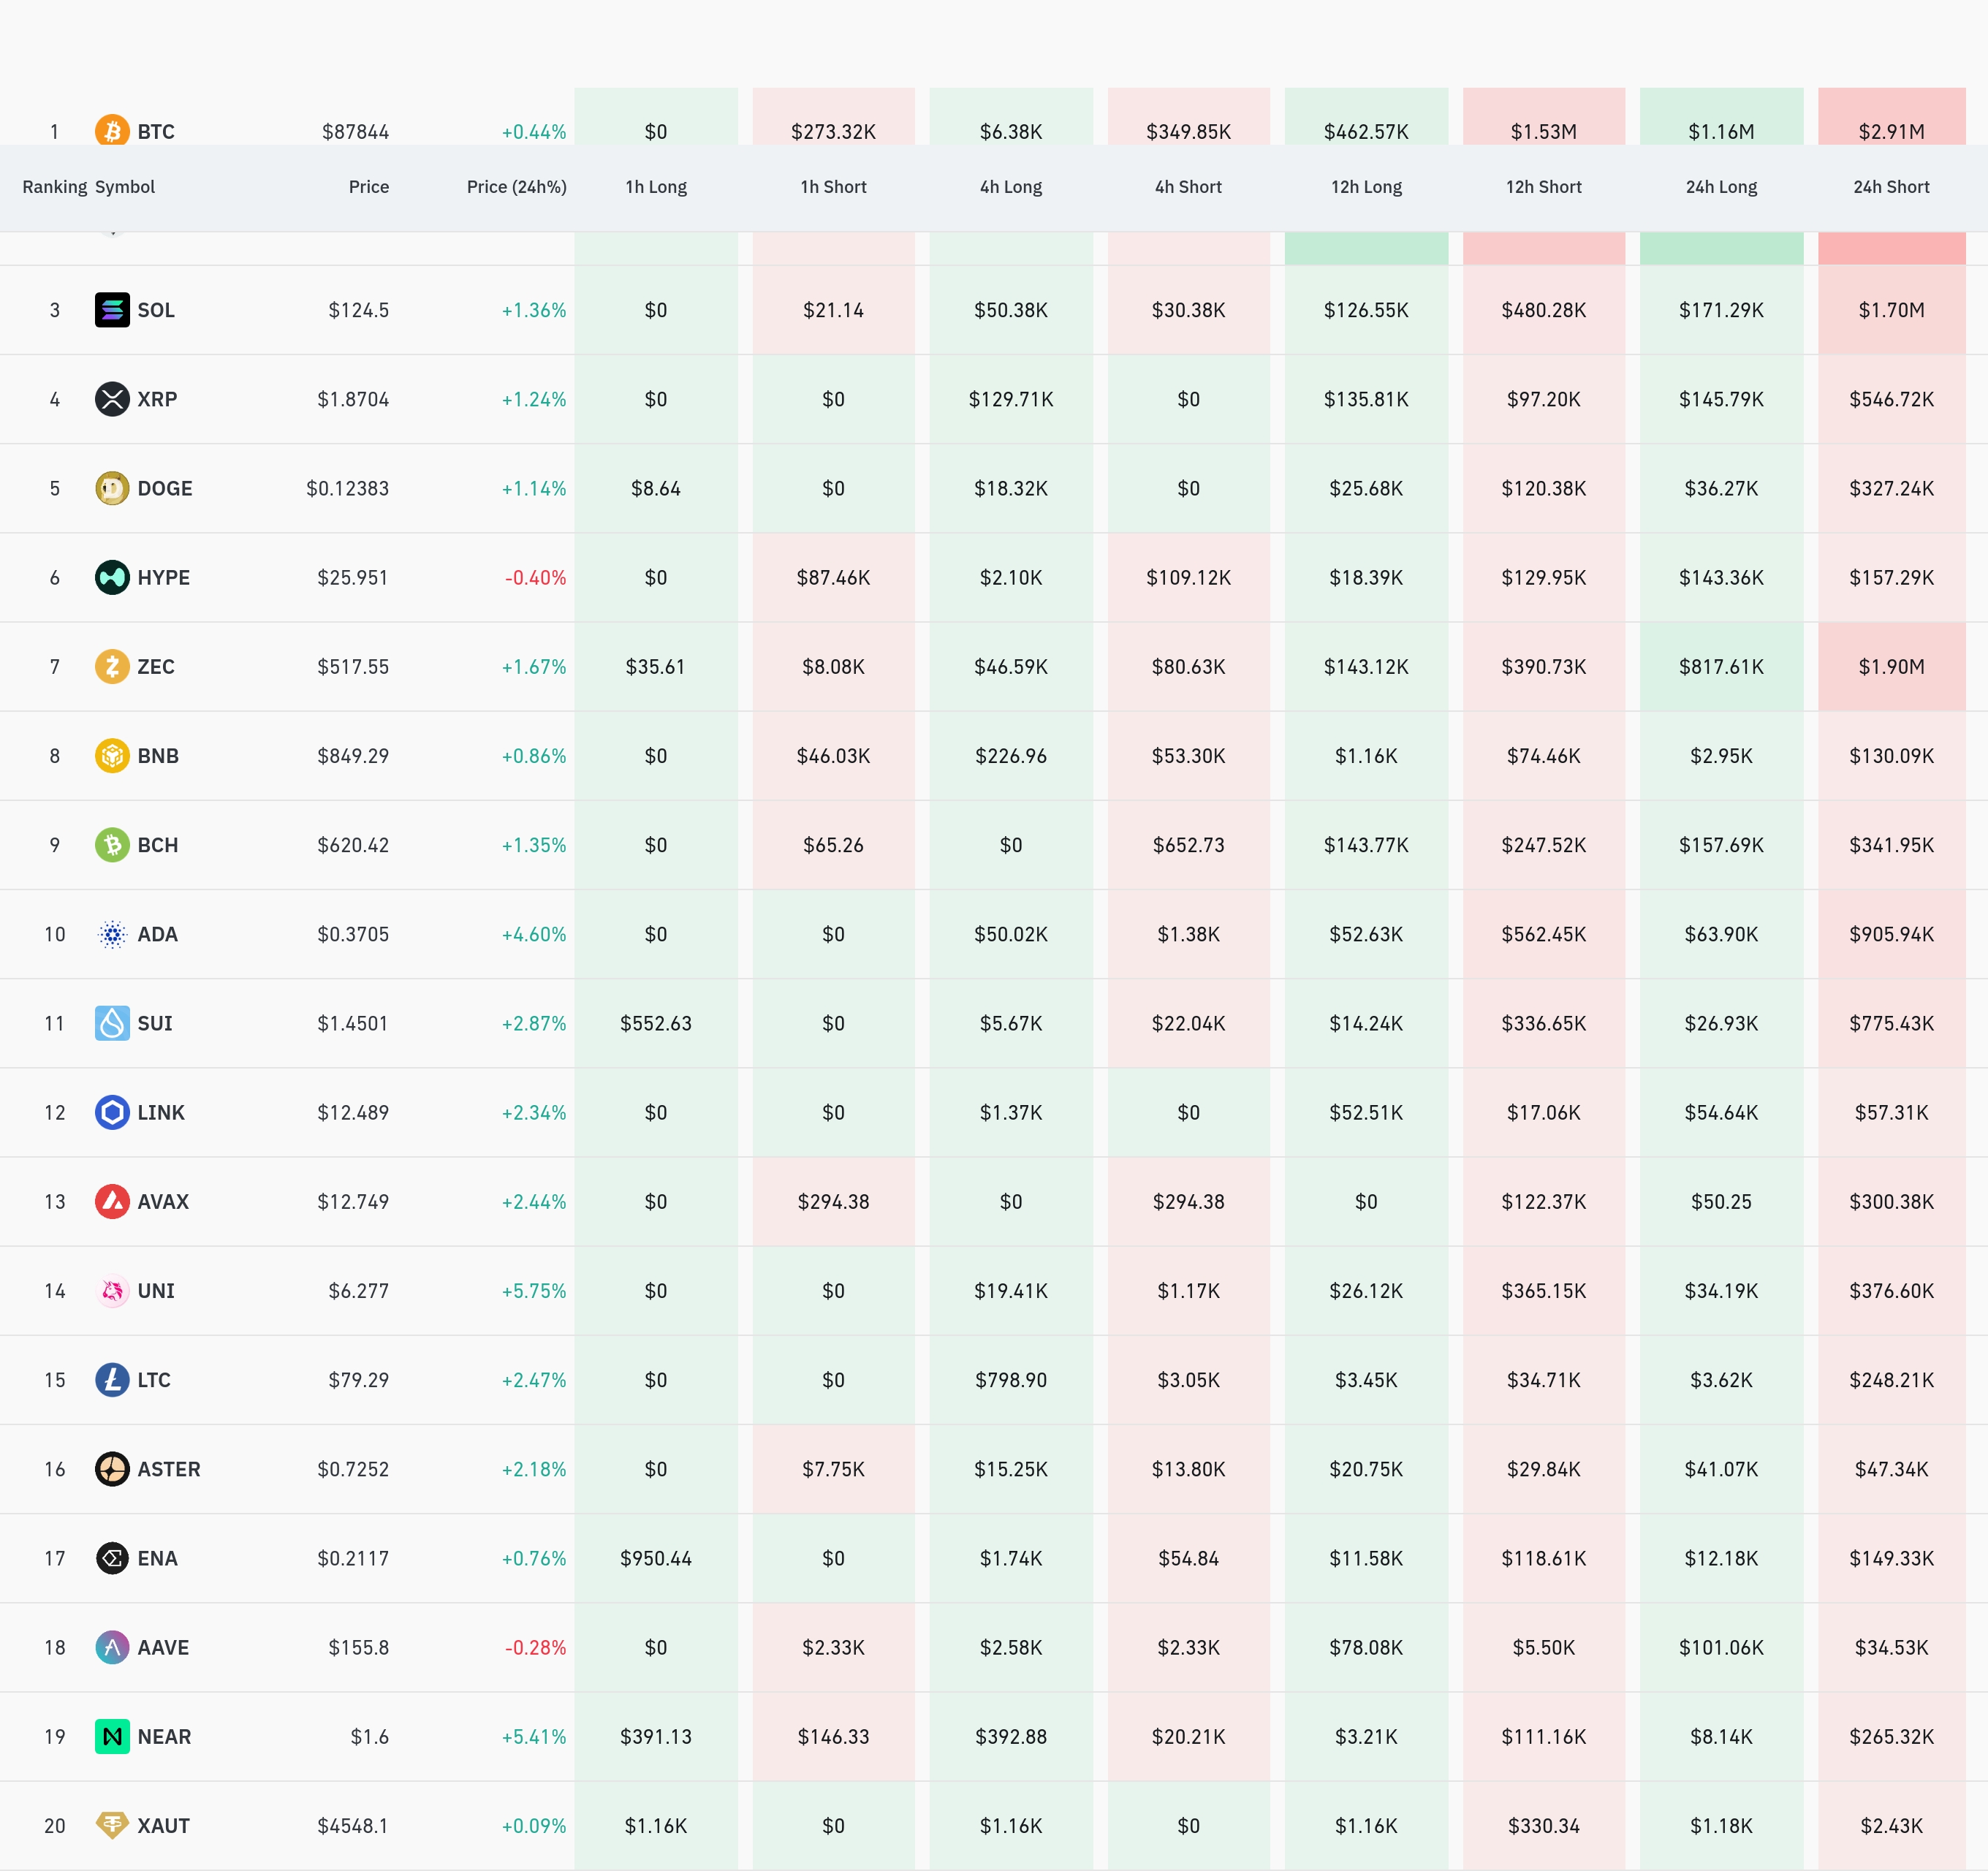This screenshot has height=1871, width=1988.
Task: Click the Dogecoin DOGE icon
Action: click(x=112, y=488)
